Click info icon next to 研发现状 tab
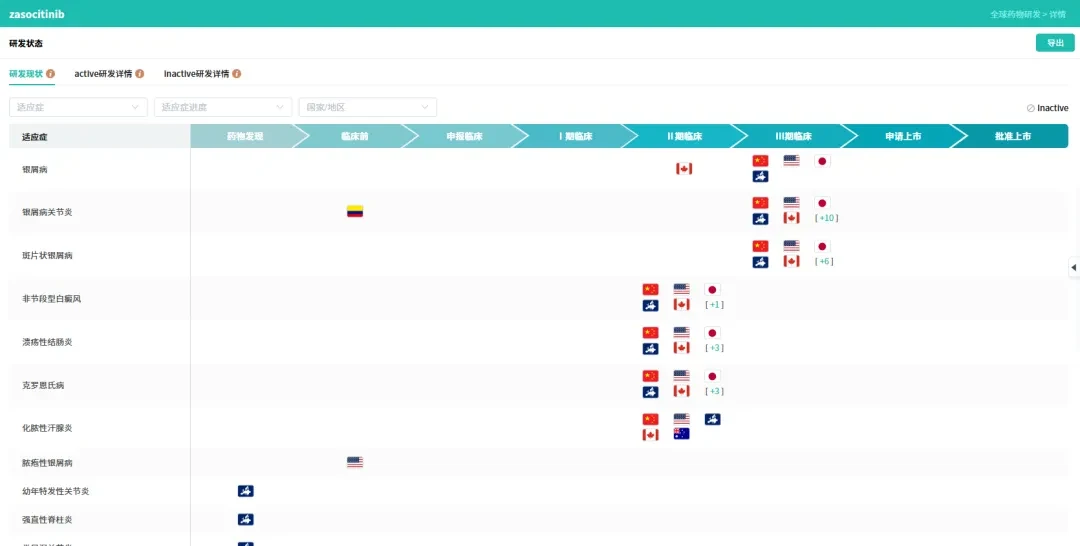Viewport: 1080px width, 546px height. 50,74
